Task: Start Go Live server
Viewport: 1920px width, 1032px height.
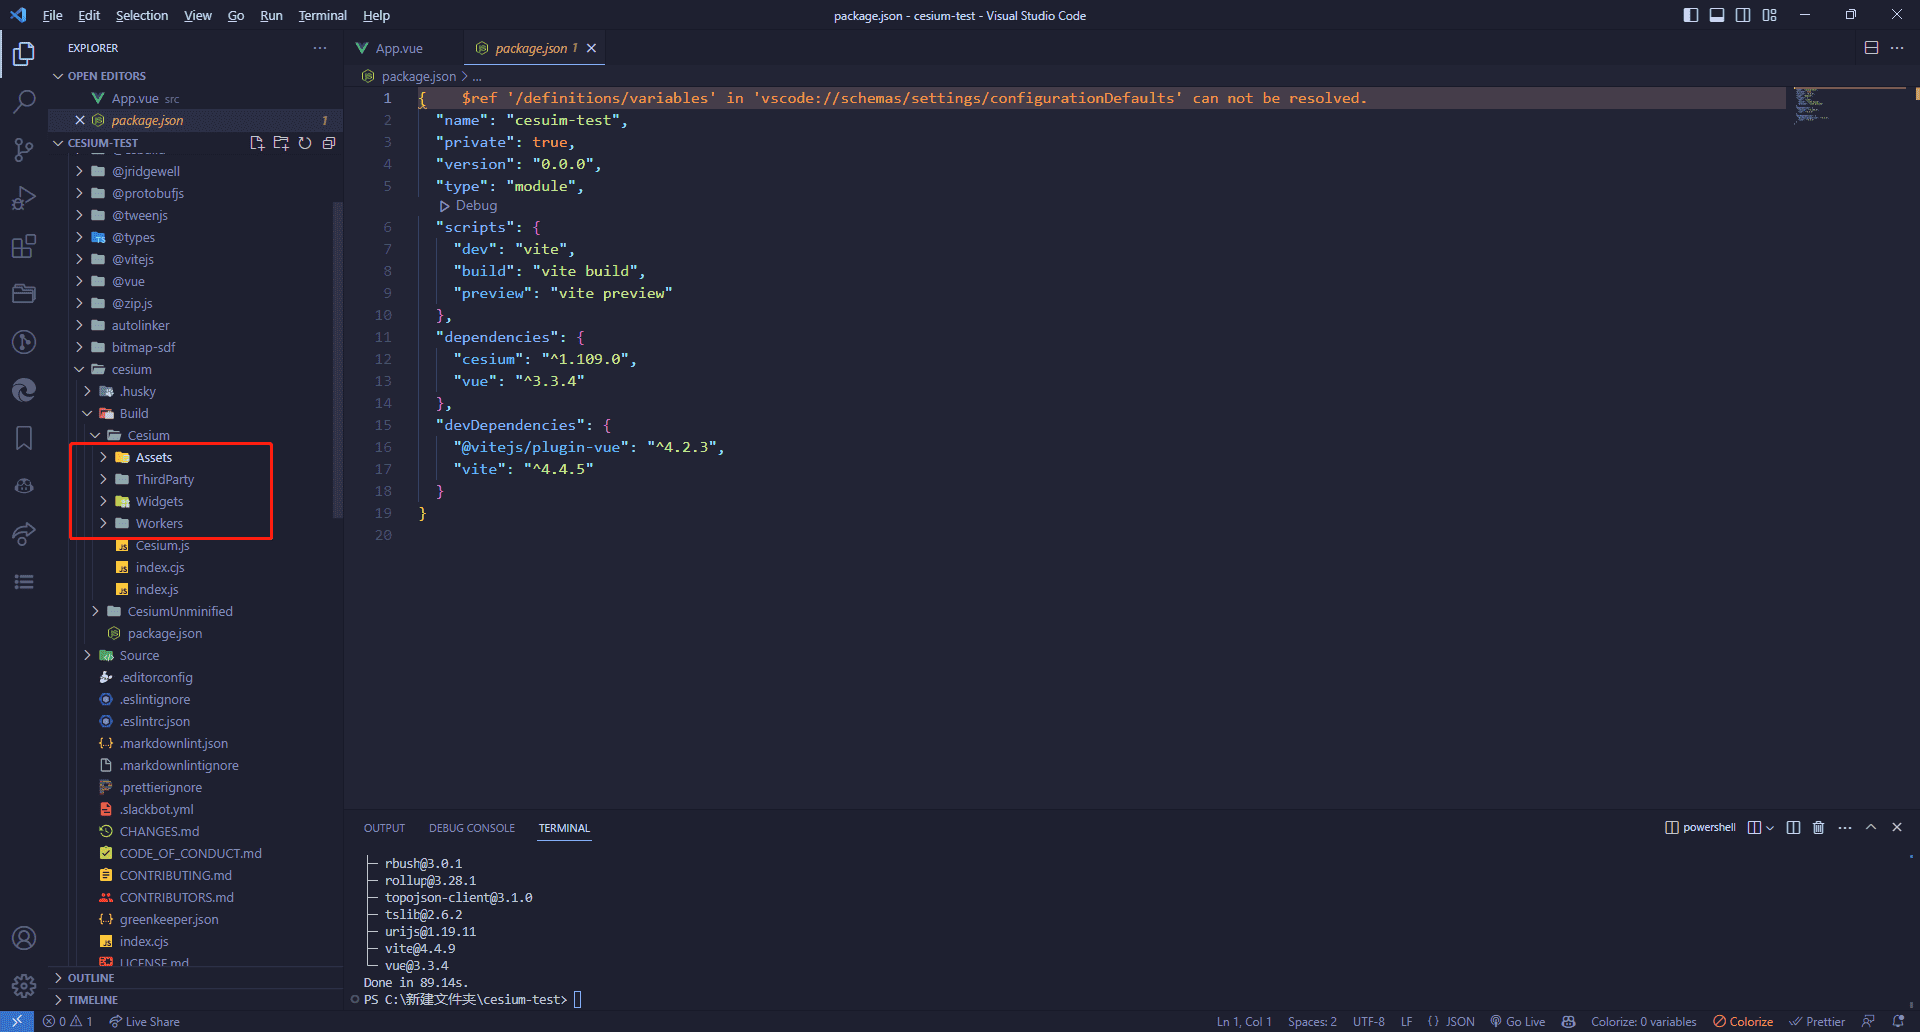Action: pos(1518,1021)
